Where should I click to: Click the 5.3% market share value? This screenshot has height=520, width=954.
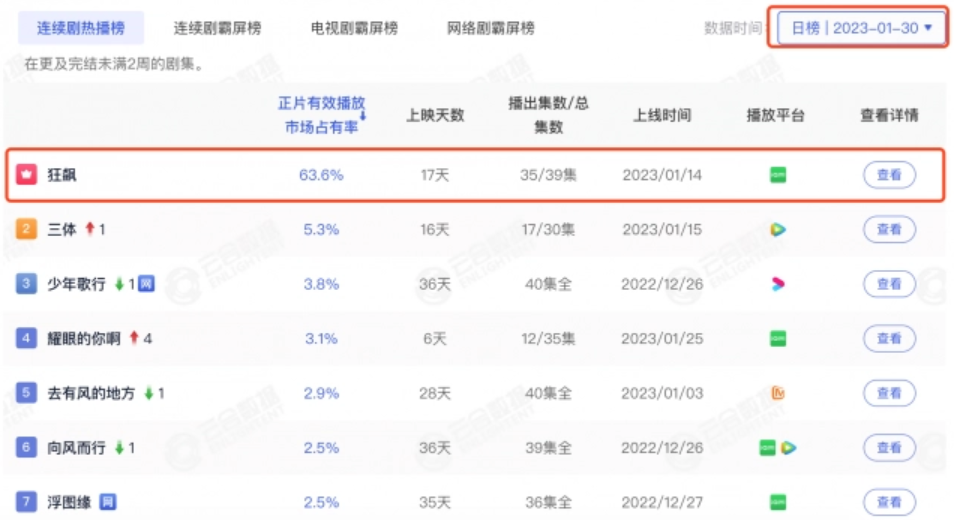point(321,229)
